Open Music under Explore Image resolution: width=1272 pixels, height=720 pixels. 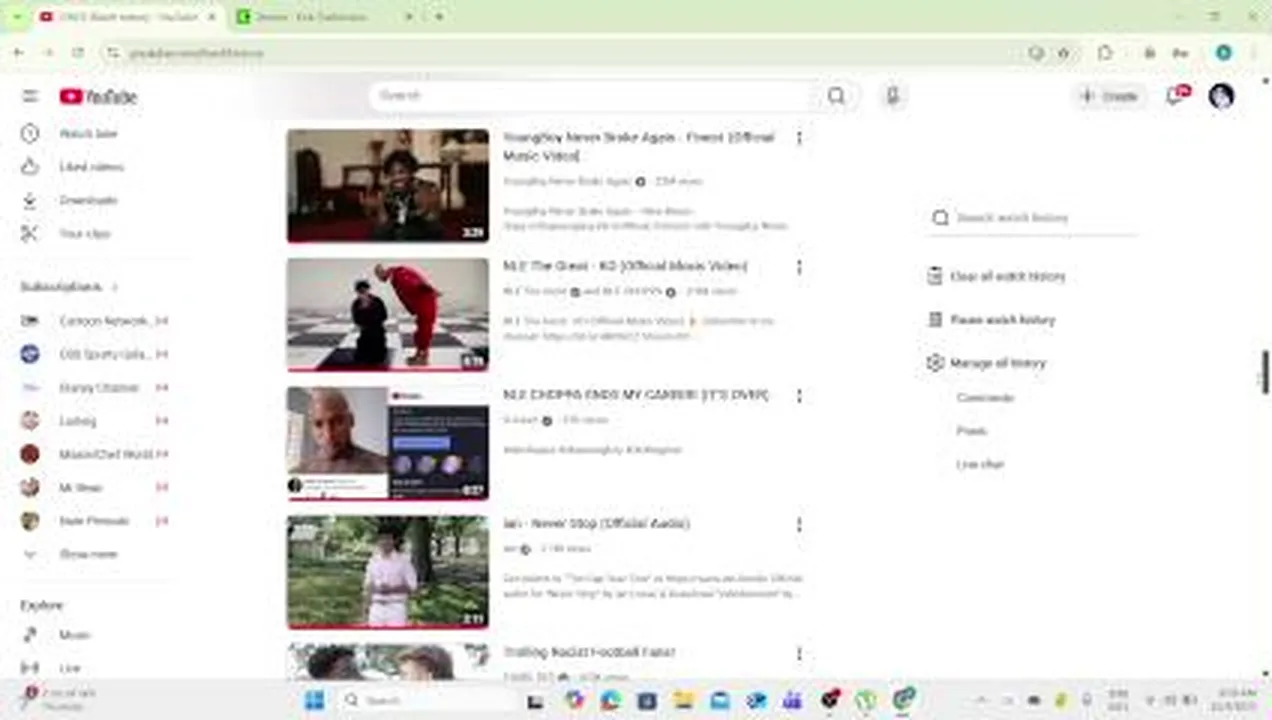(x=75, y=634)
